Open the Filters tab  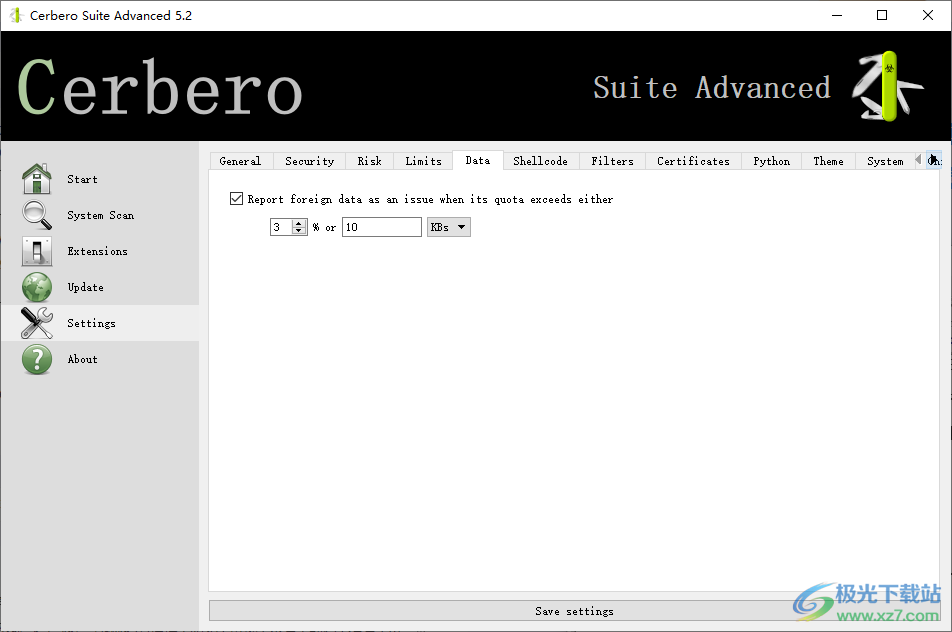click(613, 161)
